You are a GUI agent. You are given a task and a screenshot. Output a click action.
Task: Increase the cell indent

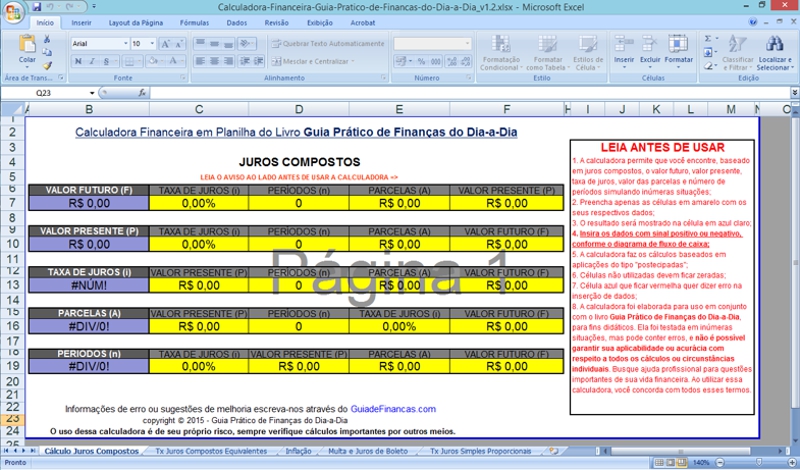click(259, 61)
